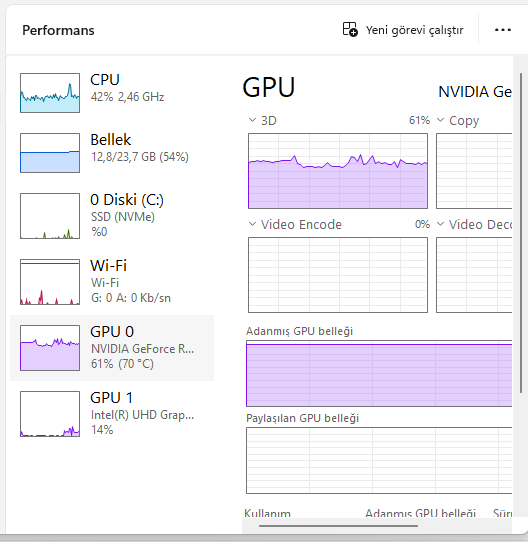Click the Adanmış GPU belleği graph
Viewport: 528px width, 542px height.
[379, 373]
